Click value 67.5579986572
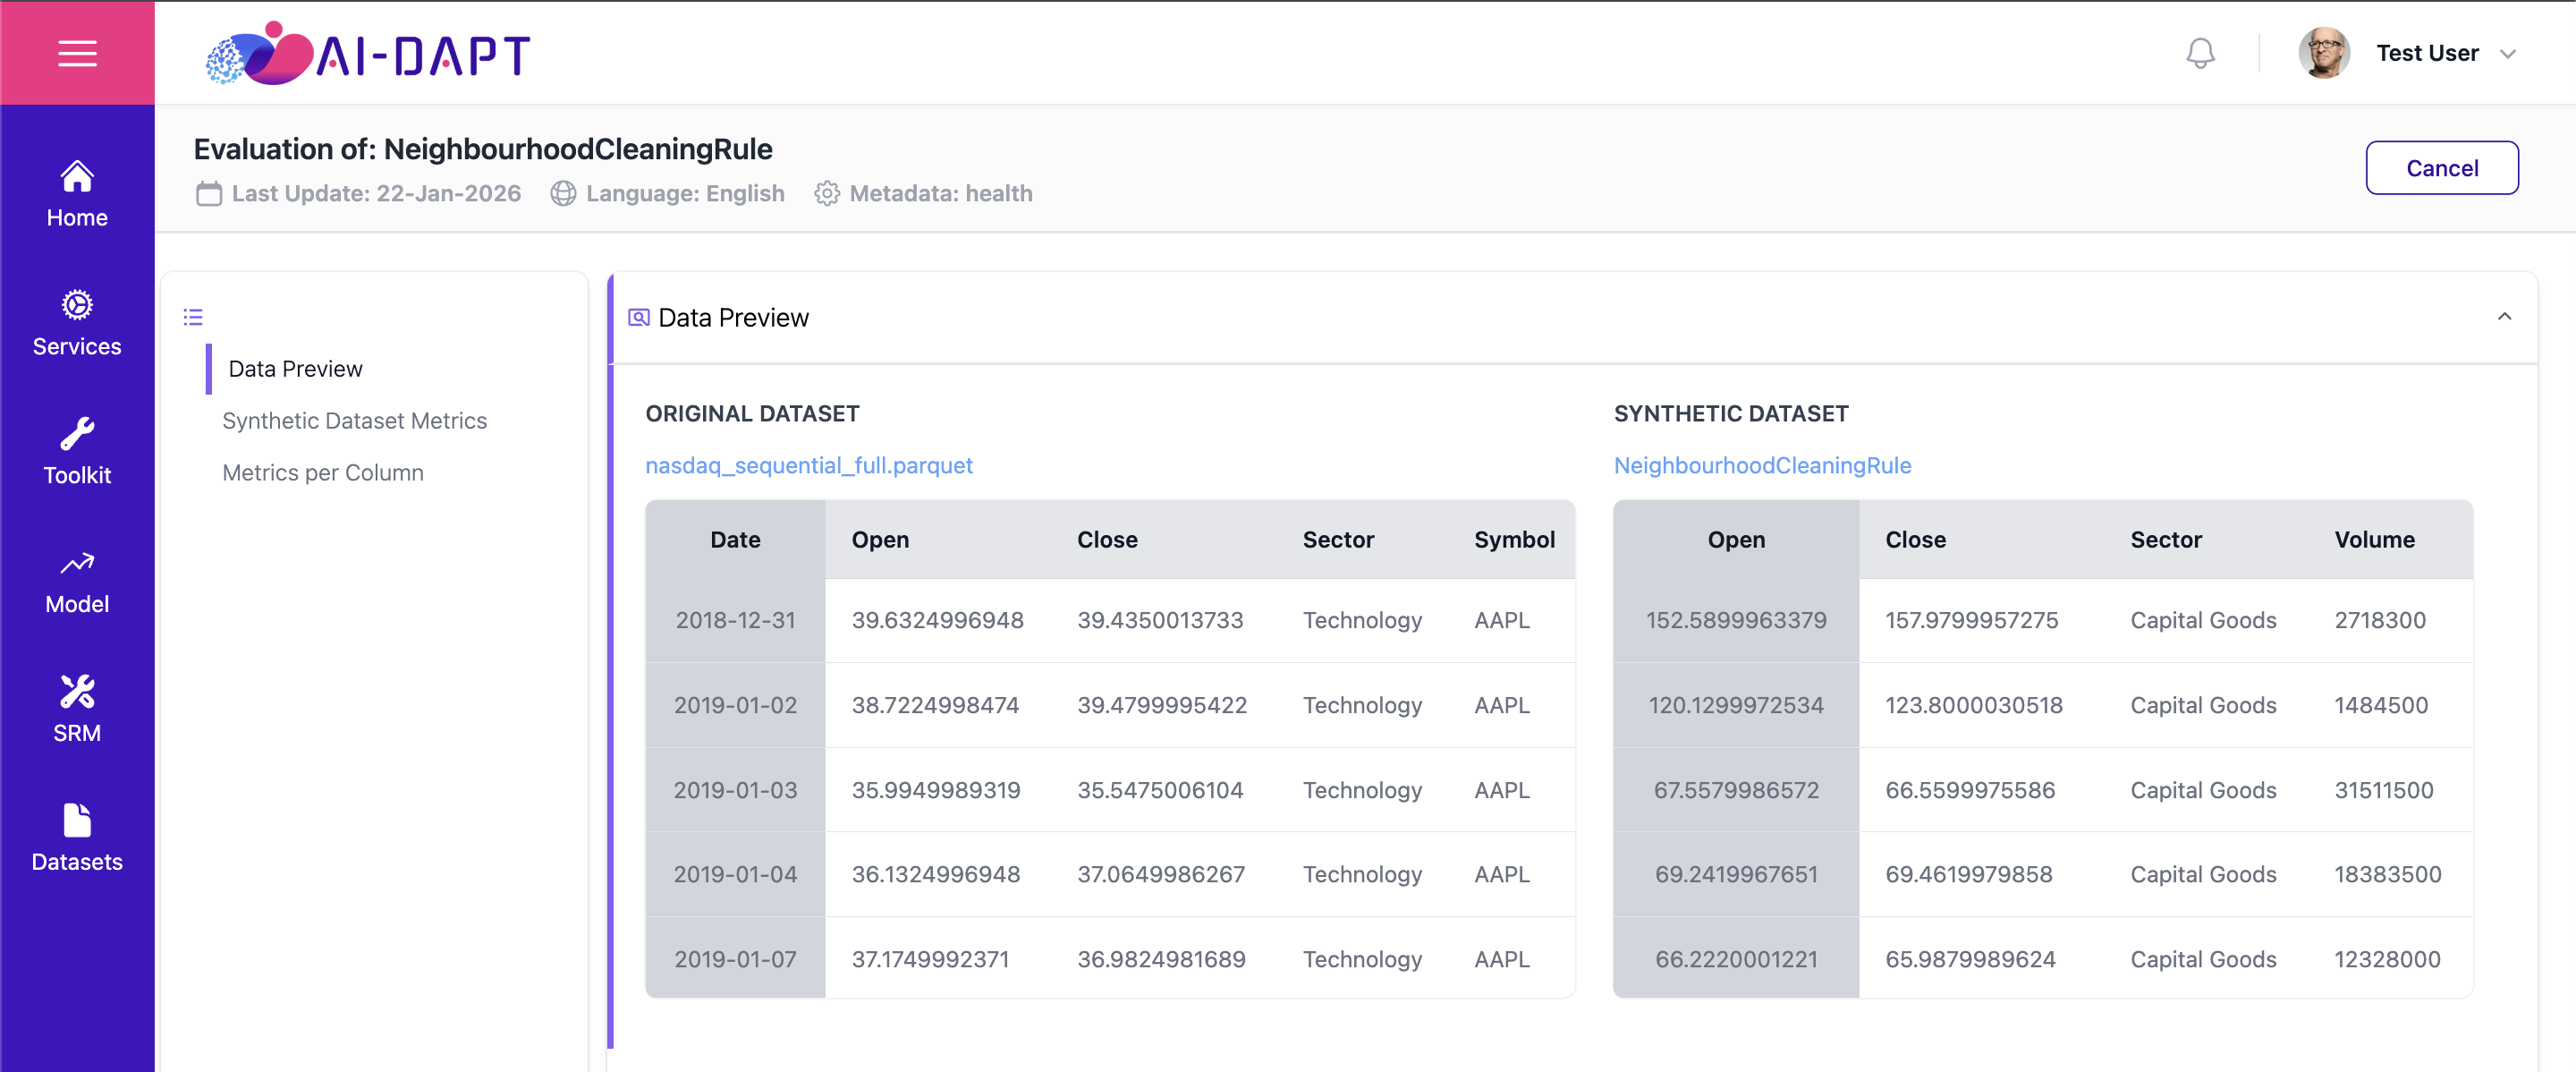Image resolution: width=2576 pixels, height=1072 pixels. point(1736,790)
